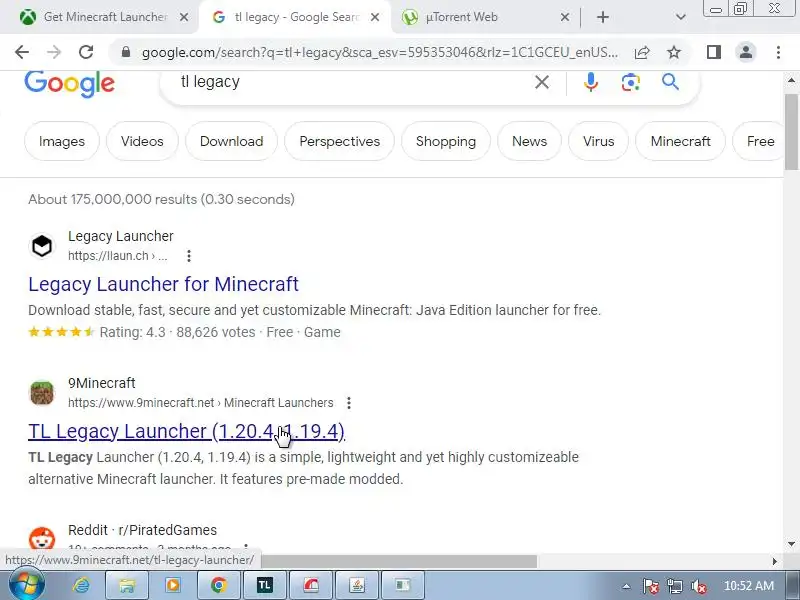800x600 pixels.
Task: Click the 10:52 AM taskbar clock
Action: click(748, 586)
